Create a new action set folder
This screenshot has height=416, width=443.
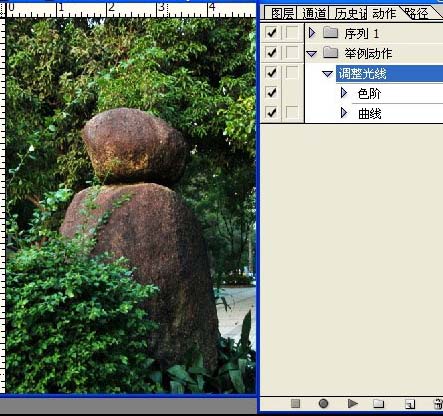pyautogui.click(x=378, y=404)
